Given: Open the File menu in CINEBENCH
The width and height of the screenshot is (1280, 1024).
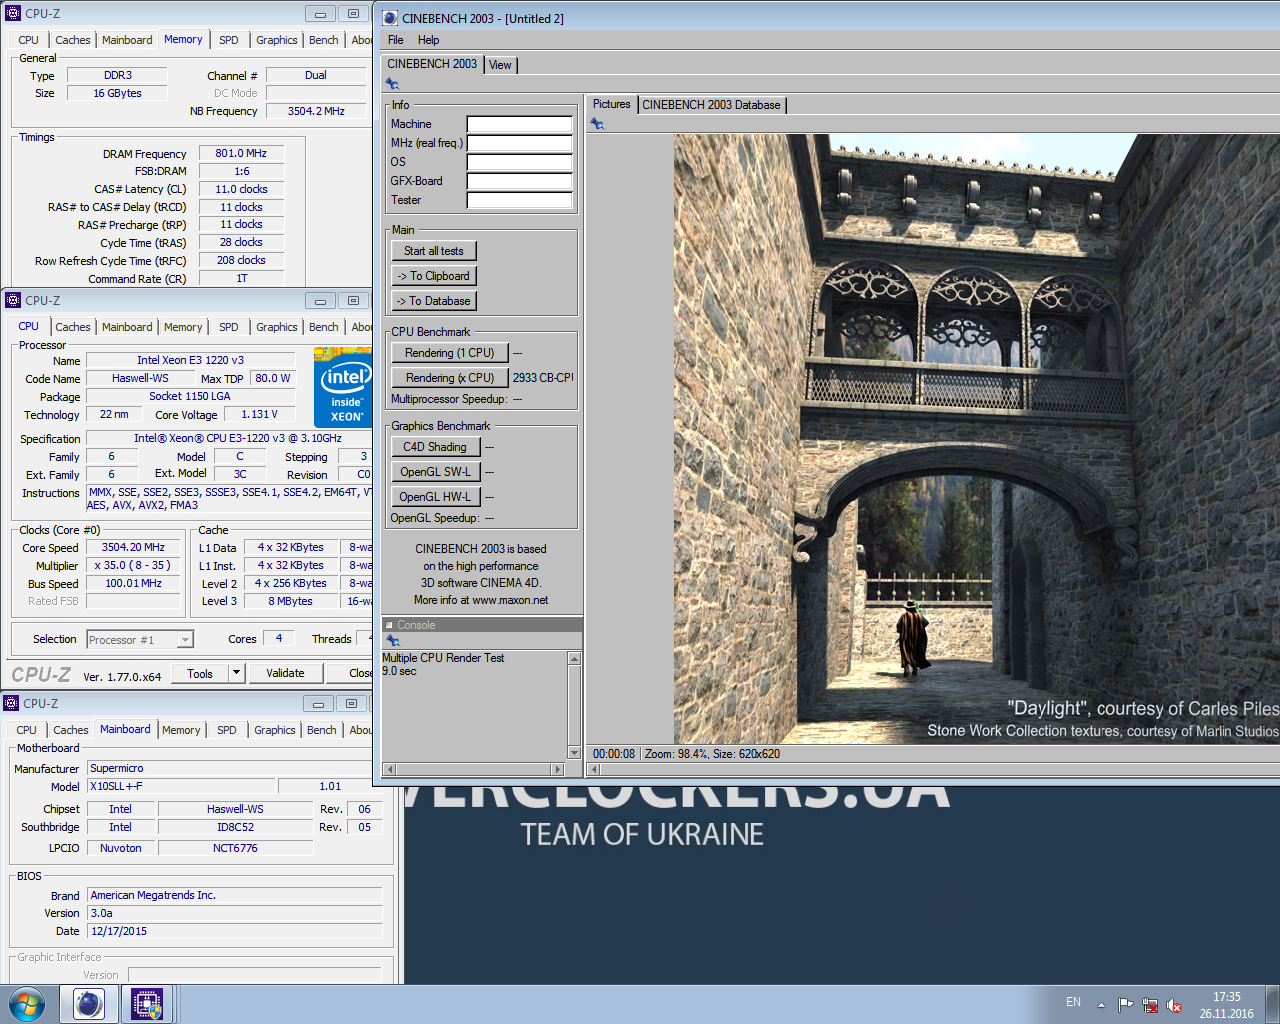Looking at the screenshot, I should click(x=396, y=40).
